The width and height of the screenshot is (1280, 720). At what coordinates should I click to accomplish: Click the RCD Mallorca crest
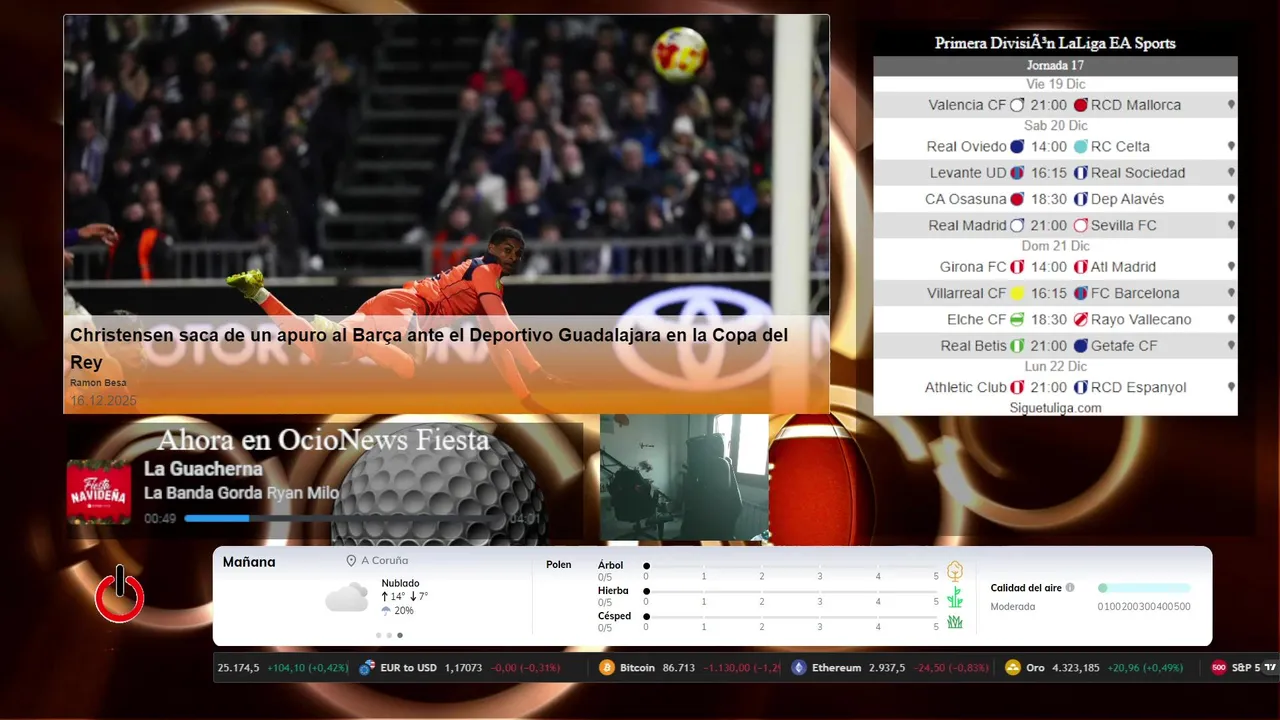click(x=1080, y=105)
